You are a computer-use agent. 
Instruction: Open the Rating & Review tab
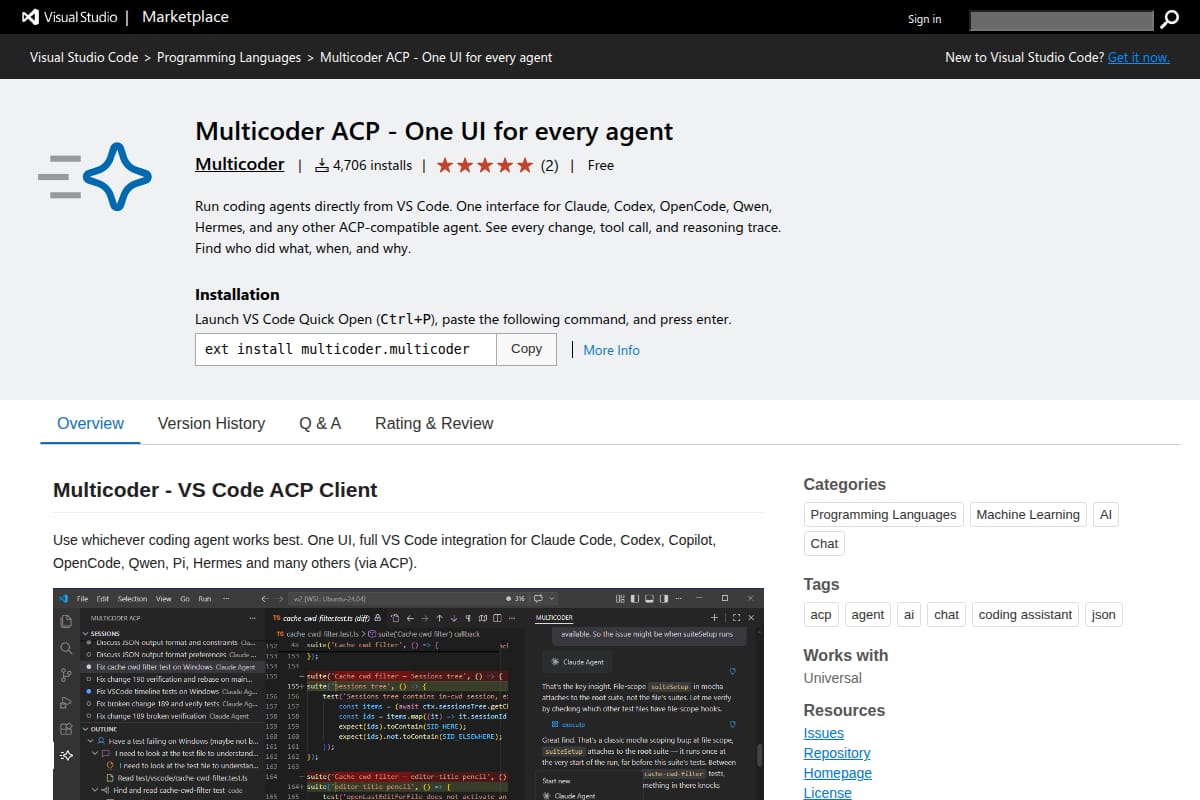[x=434, y=423]
